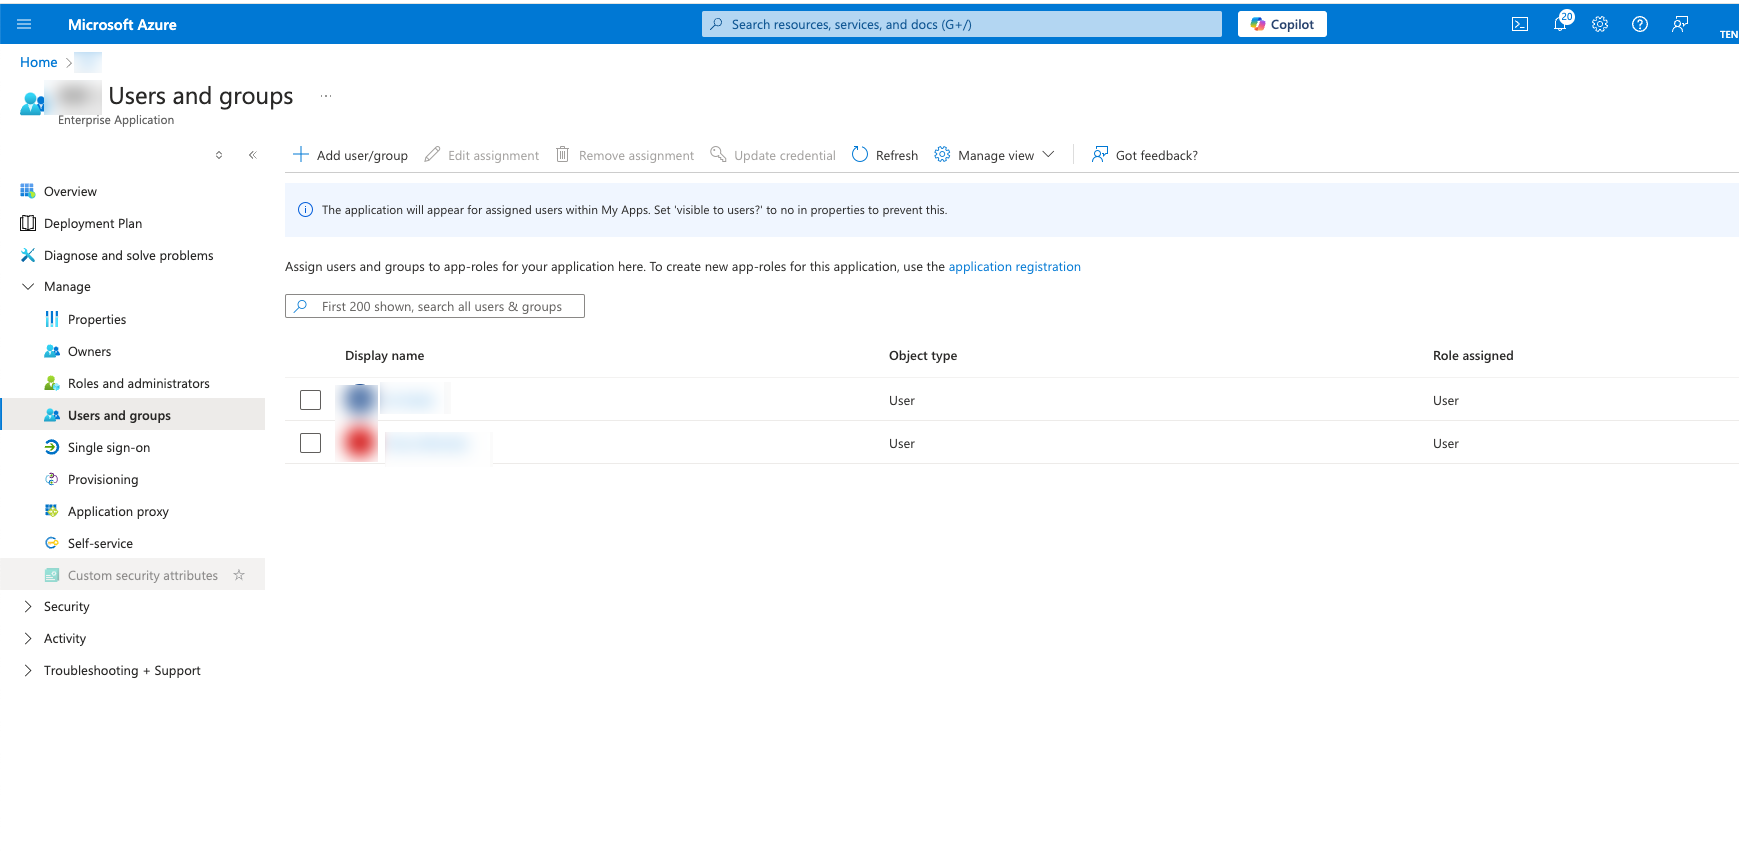The width and height of the screenshot is (1739, 852).
Task: Open the top bar feedback icon
Action: pyautogui.click(x=1680, y=25)
